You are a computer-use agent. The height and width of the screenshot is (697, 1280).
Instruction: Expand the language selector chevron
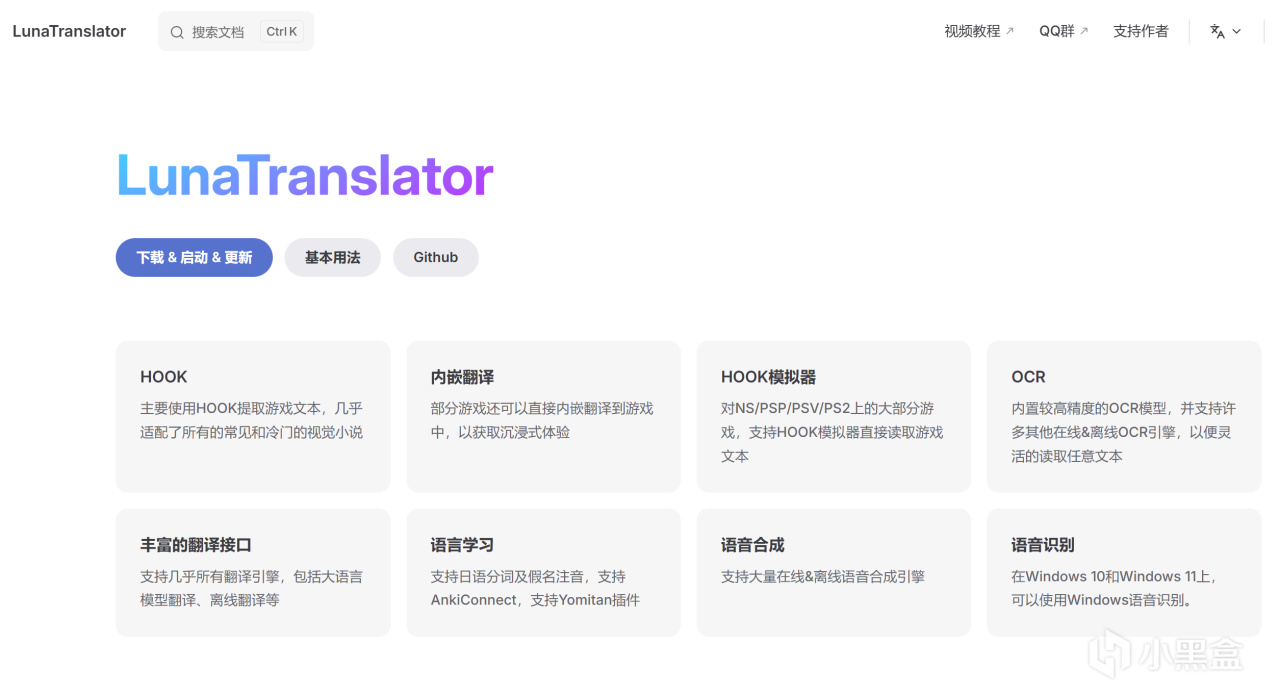[1237, 31]
